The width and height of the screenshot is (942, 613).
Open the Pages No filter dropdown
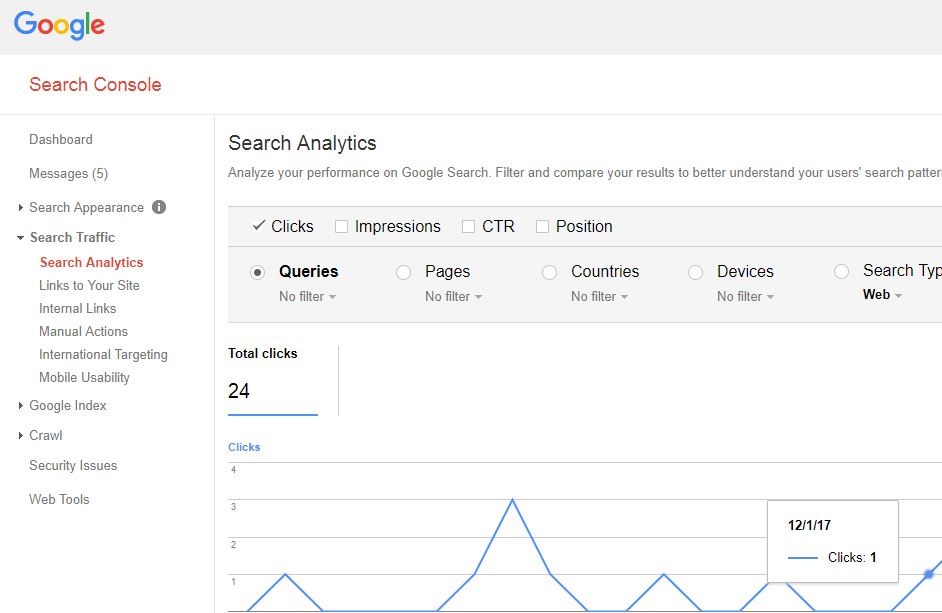[453, 297]
